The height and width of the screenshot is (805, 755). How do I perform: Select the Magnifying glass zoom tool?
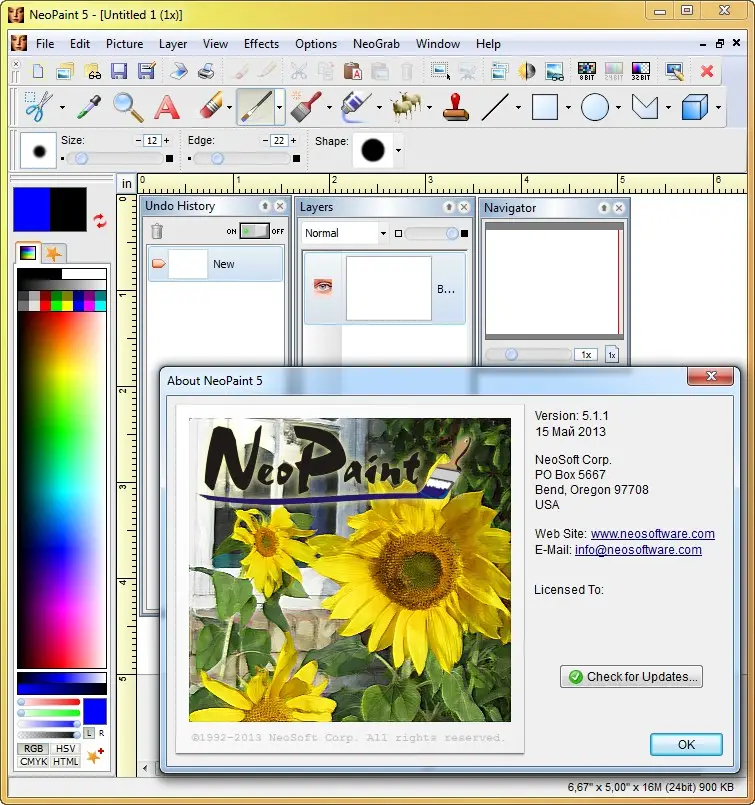(128, 107)
